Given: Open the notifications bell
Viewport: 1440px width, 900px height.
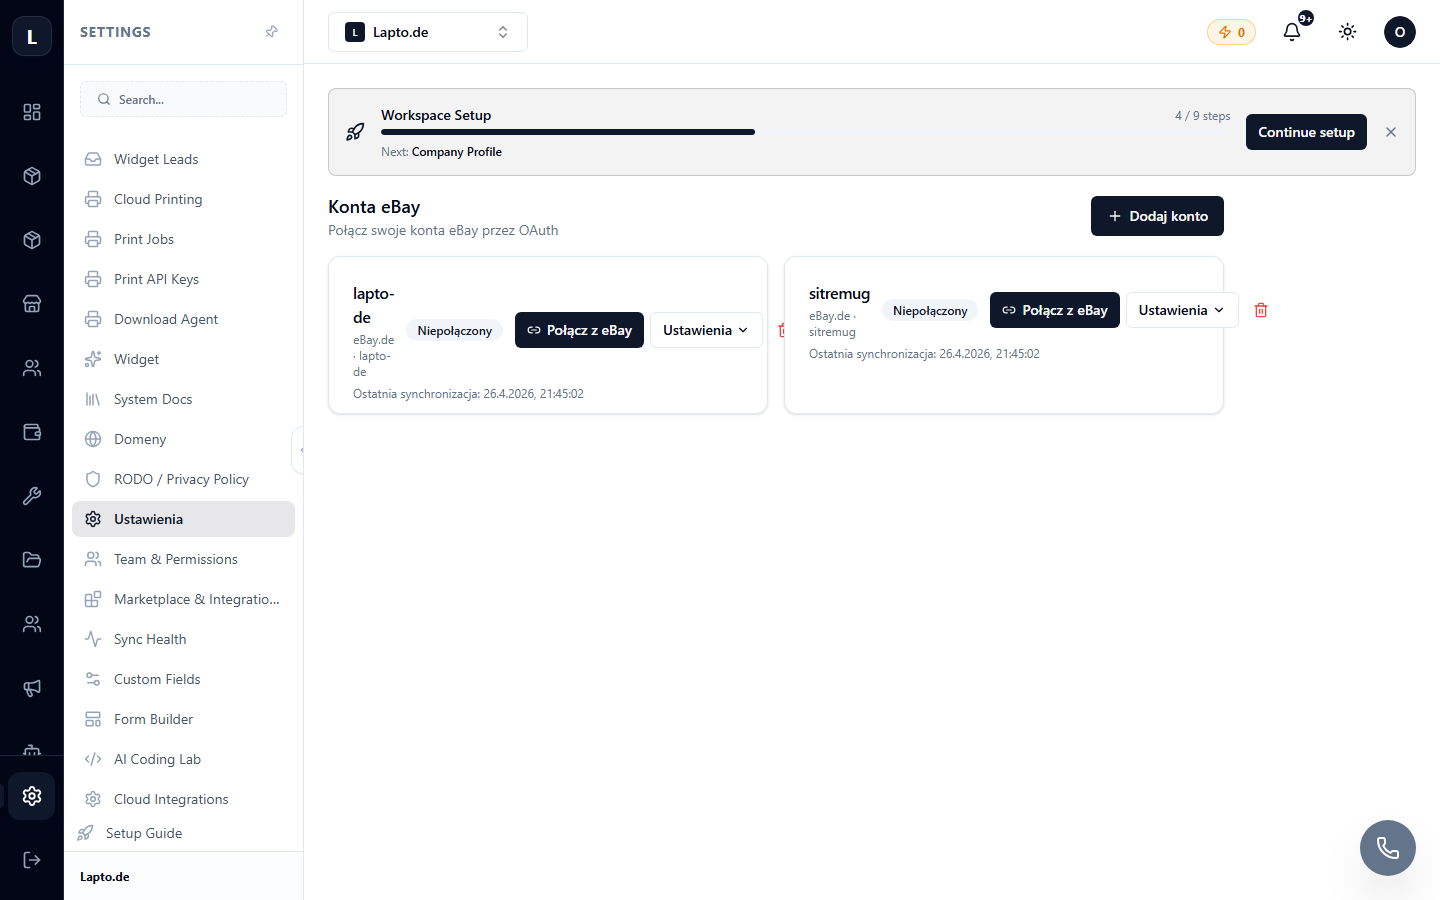Looking at the screenshot, I should click(x=1292, y=32).
